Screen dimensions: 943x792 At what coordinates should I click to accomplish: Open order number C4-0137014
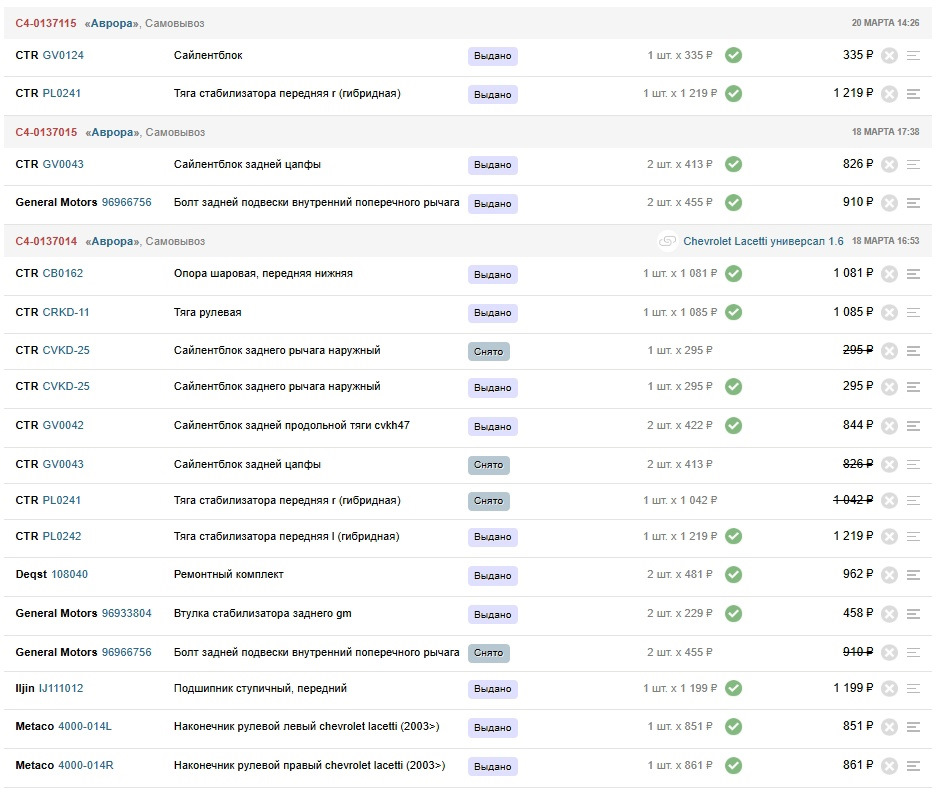pos(46,241)
